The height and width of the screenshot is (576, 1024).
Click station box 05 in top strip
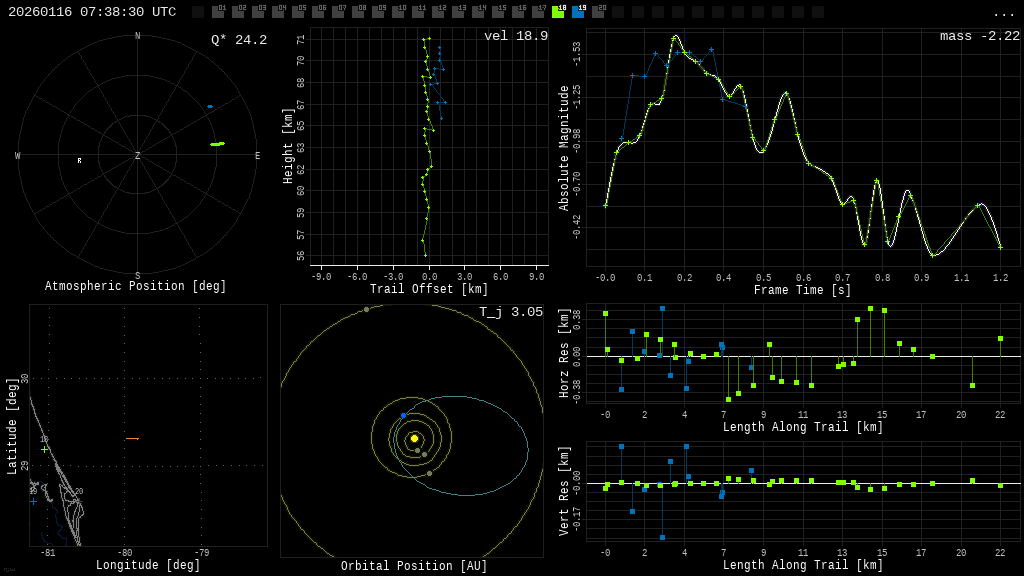point(298,12)
